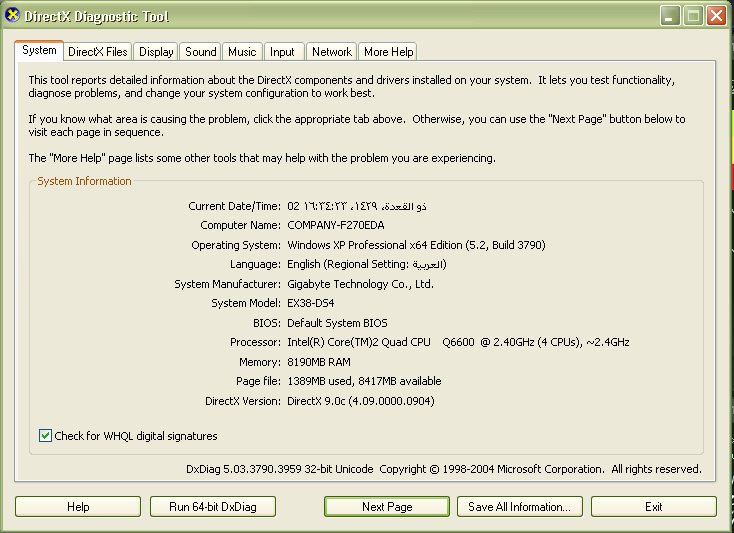Click Gigabyte Technology Co., Ltd. value

(360, 284)
